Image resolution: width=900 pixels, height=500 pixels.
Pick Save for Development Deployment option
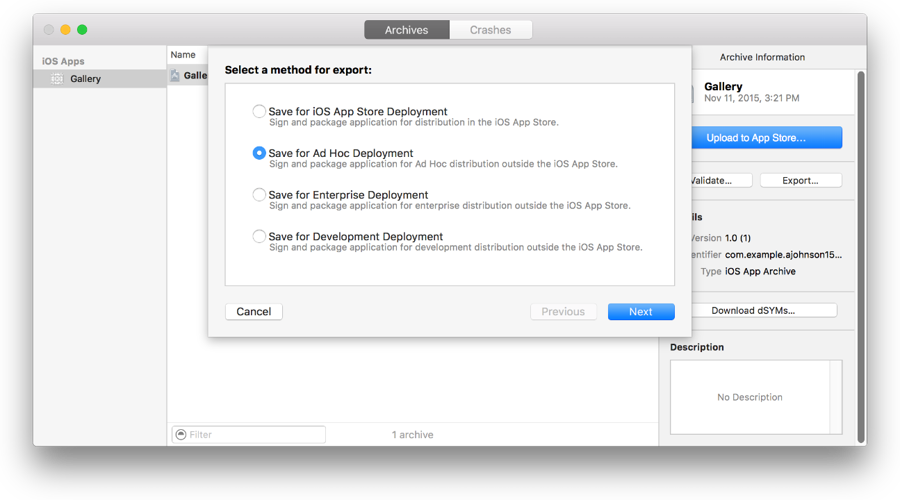point(260,237)
